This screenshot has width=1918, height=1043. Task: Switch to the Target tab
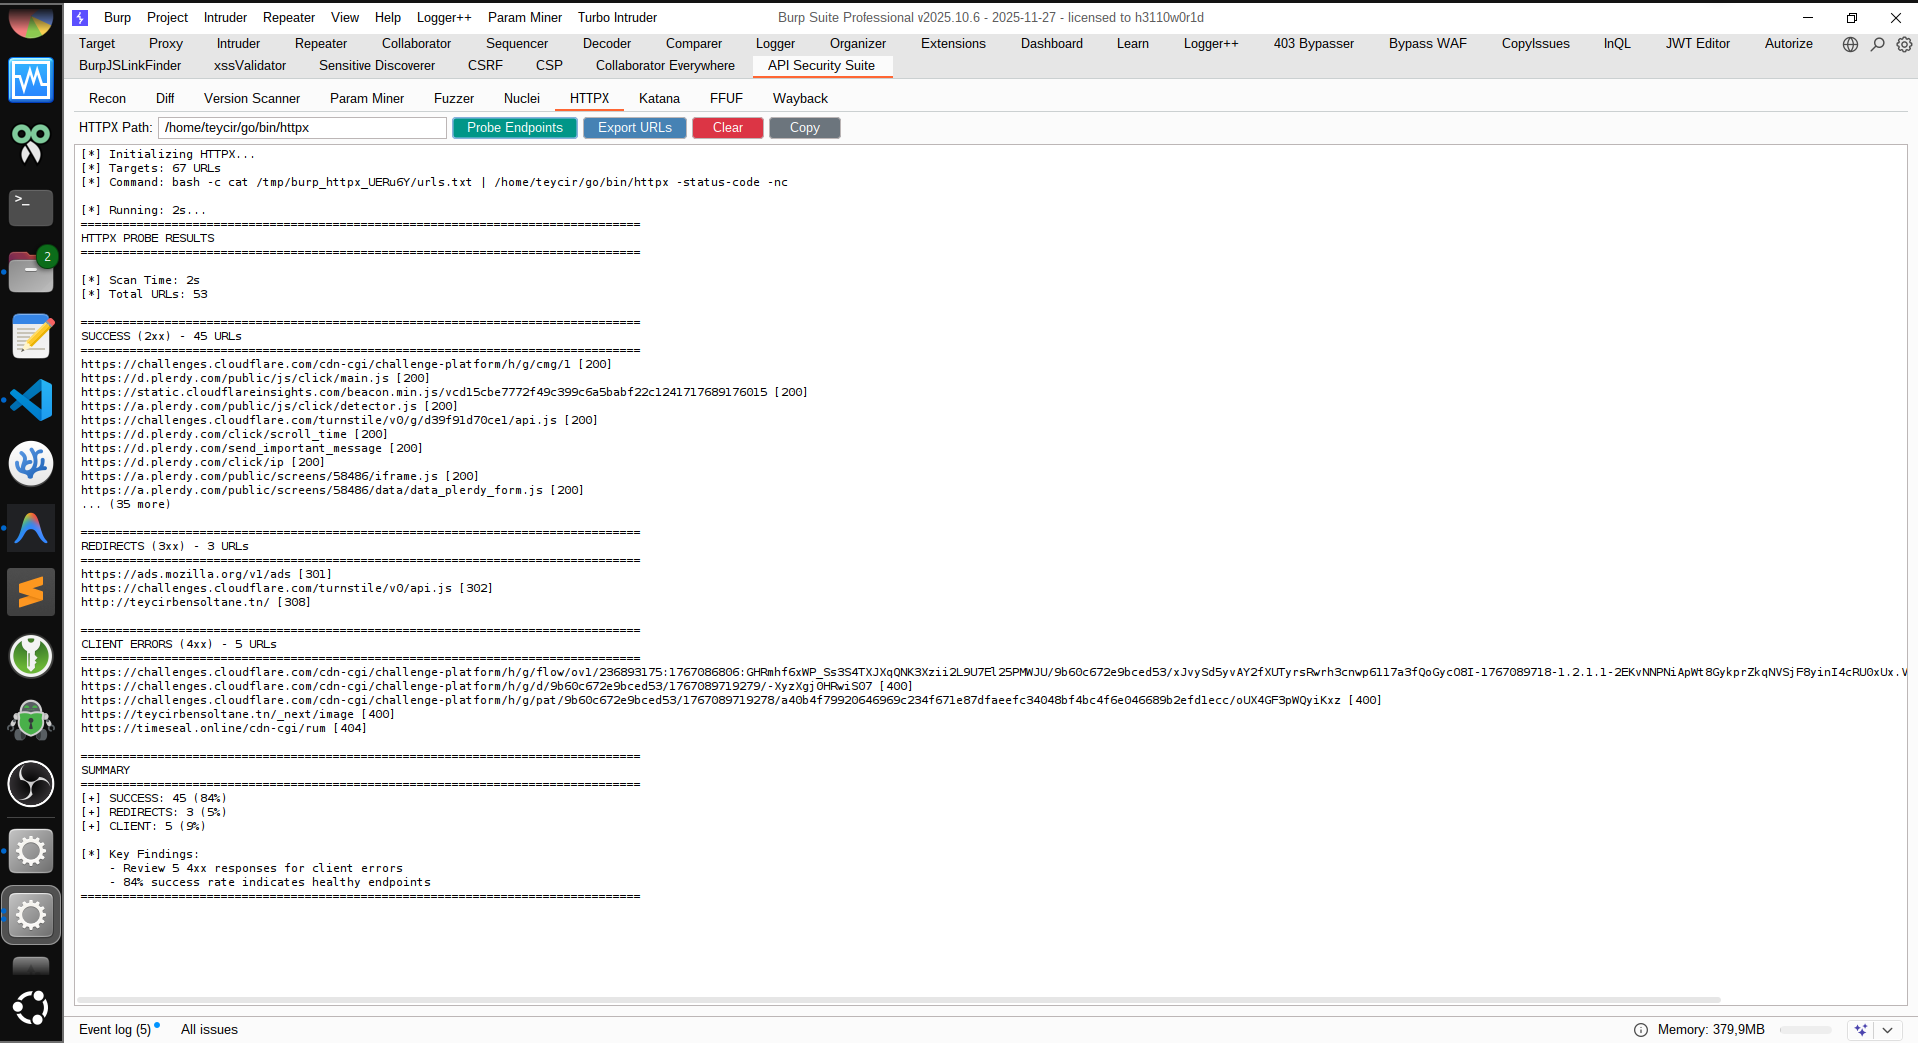tap(97, 44)
